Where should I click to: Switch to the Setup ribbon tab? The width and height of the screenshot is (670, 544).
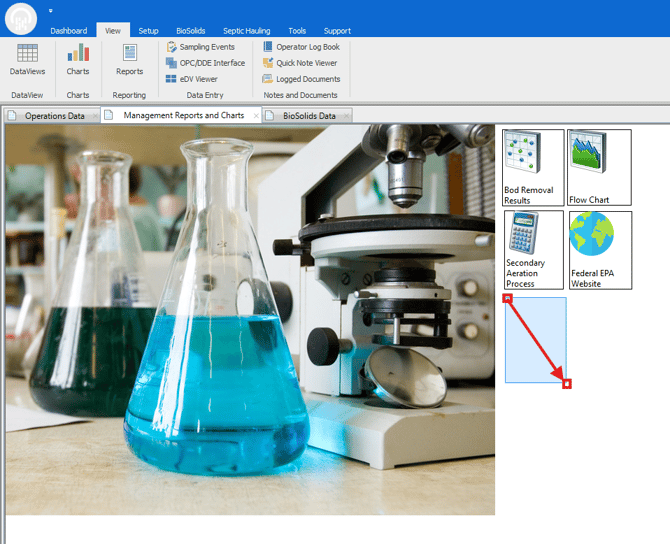point(148,31)
